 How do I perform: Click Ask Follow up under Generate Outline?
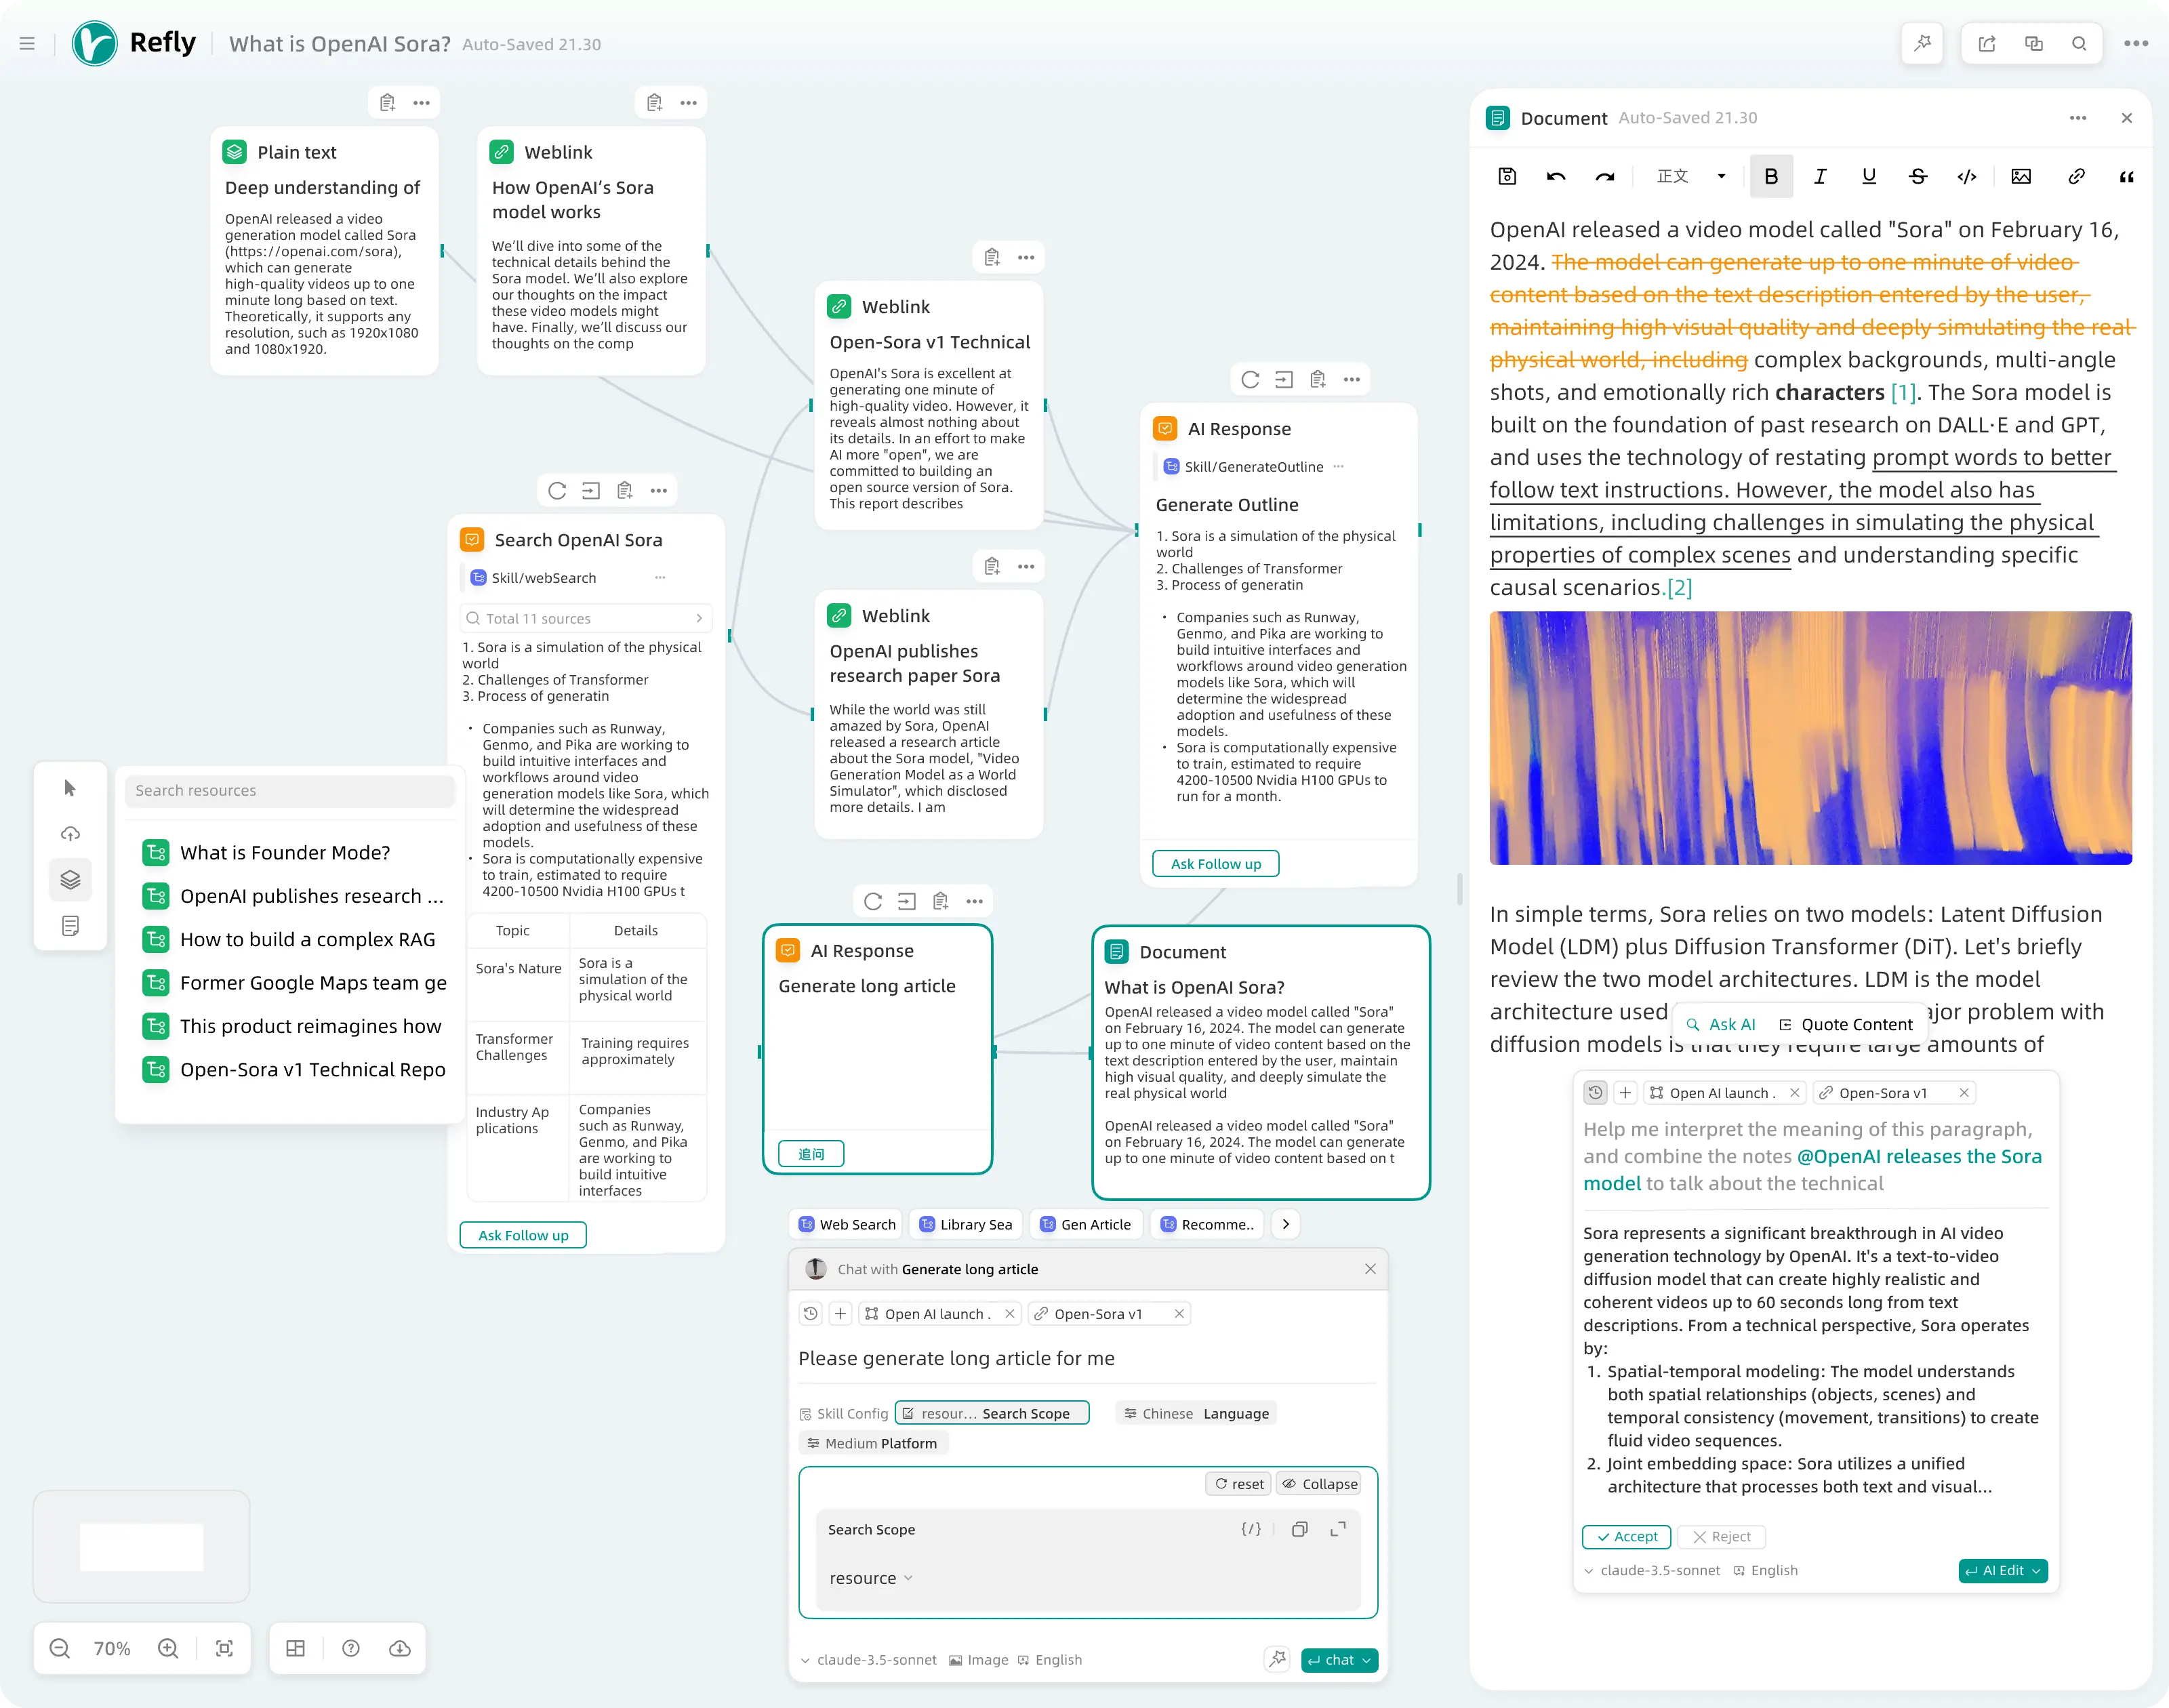pyautogui.click(x=1215, y=863)
